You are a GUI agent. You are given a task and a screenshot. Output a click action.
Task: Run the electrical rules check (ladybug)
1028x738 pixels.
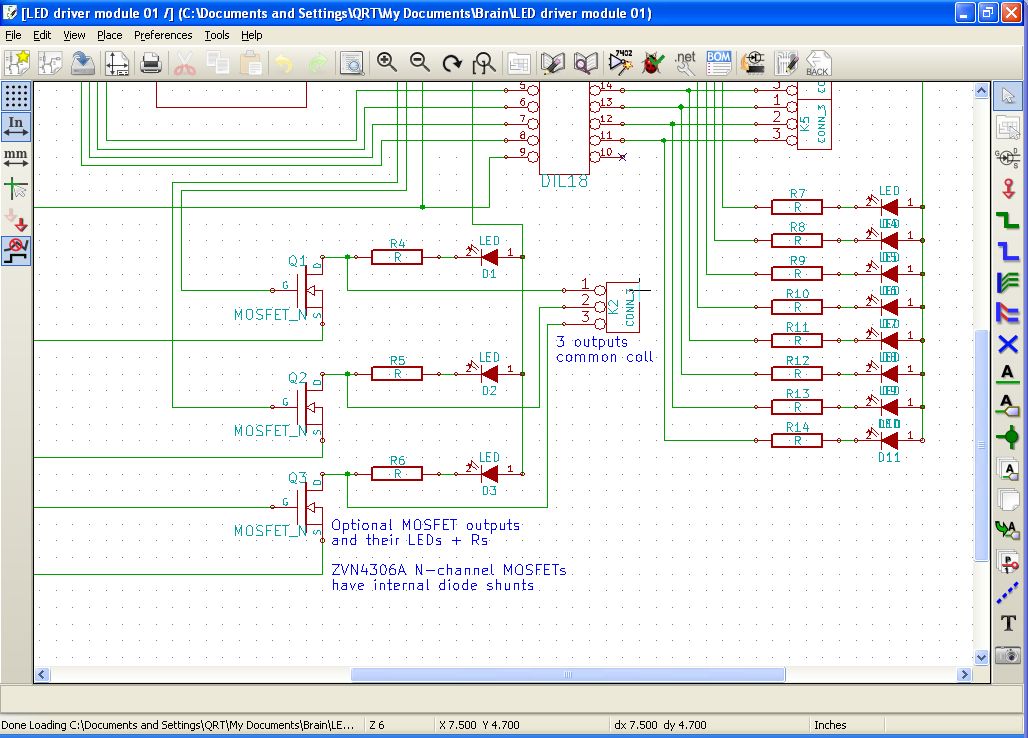point(652,63)
